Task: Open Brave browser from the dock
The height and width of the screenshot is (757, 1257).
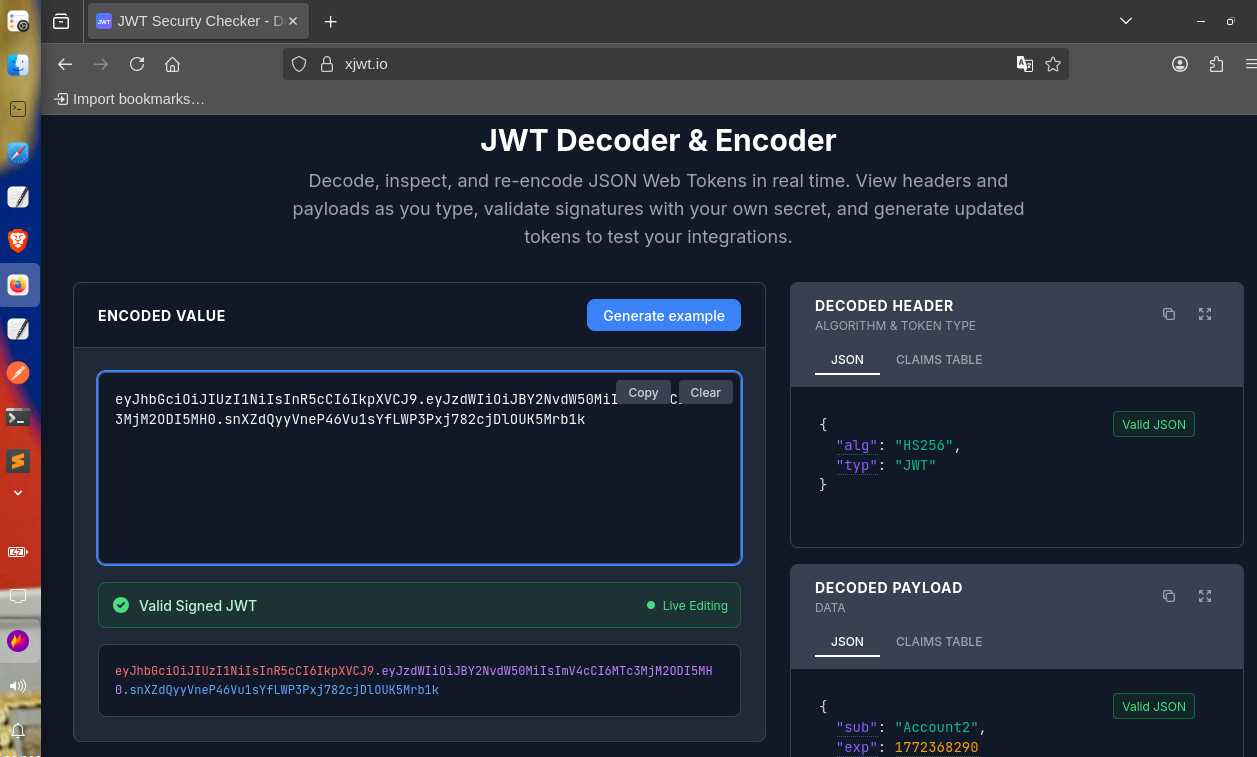Action: 18,240
